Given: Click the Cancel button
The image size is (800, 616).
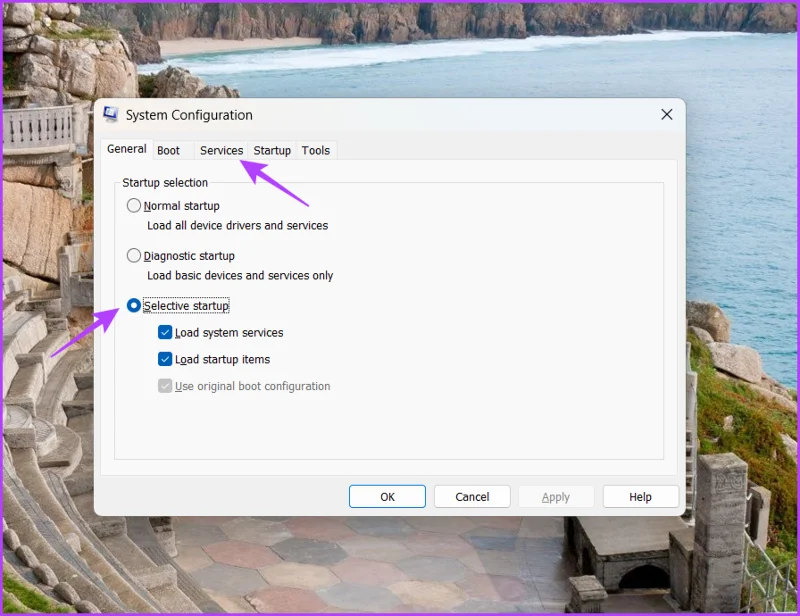Looking at the screenshot, I should click(472, 497).
